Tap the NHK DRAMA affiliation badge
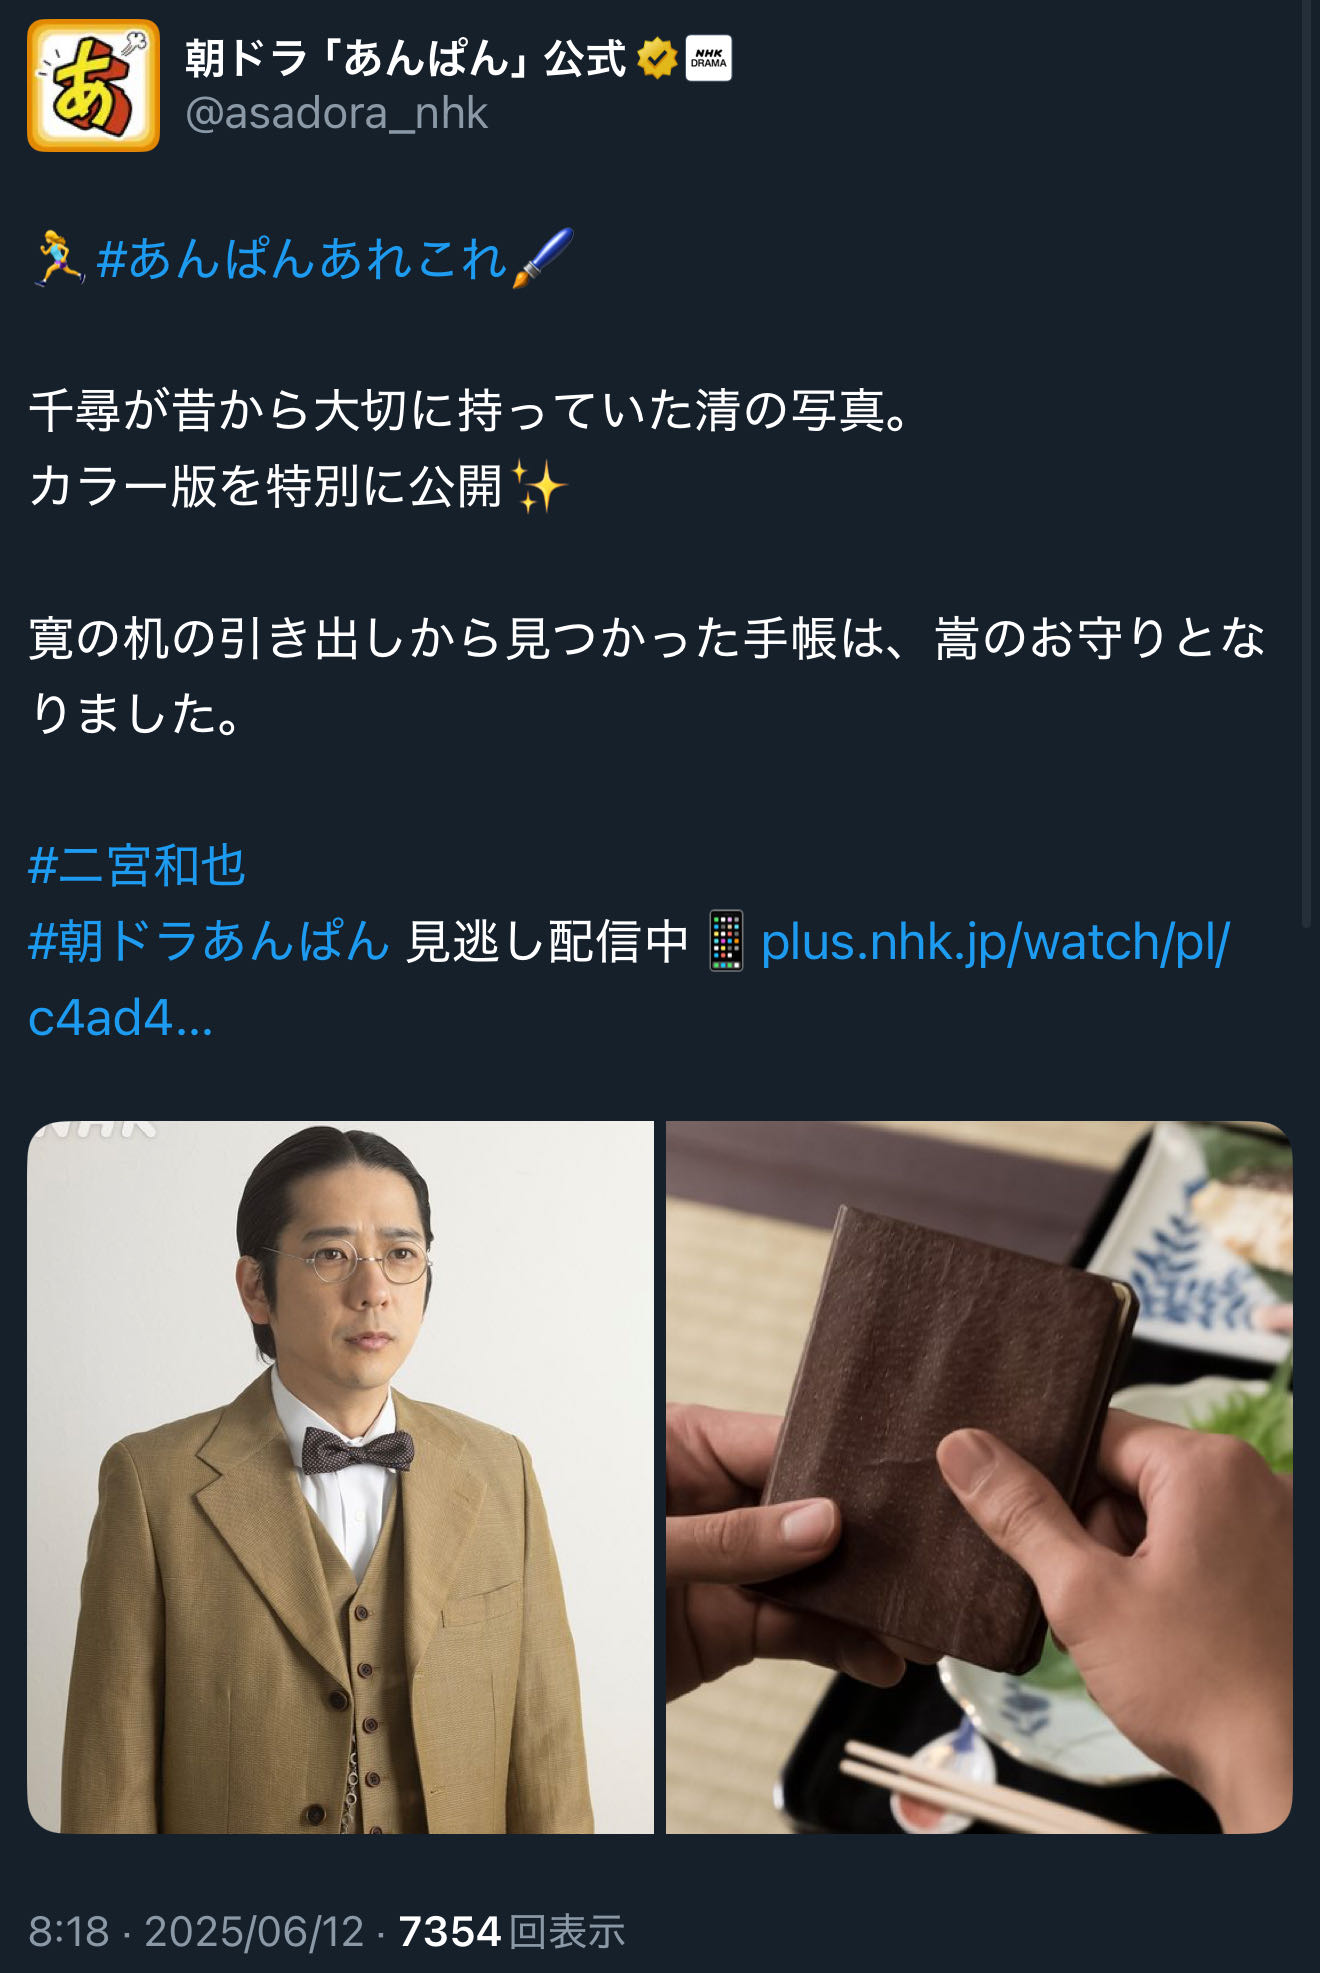1320x1973 pixels. (708, 58)
